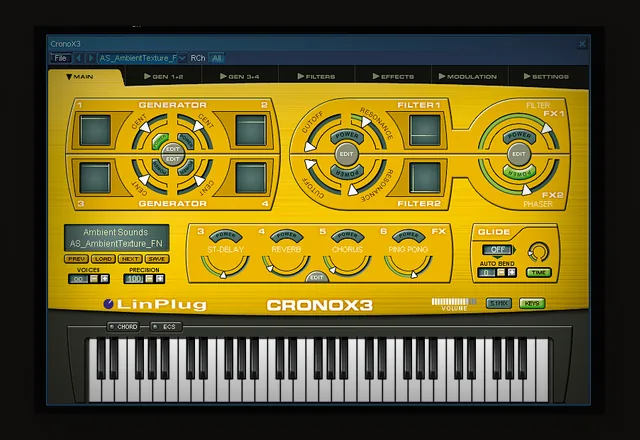Click the SAVE preset button
This screenshot has width=640, height=440.
pos(157,259)
